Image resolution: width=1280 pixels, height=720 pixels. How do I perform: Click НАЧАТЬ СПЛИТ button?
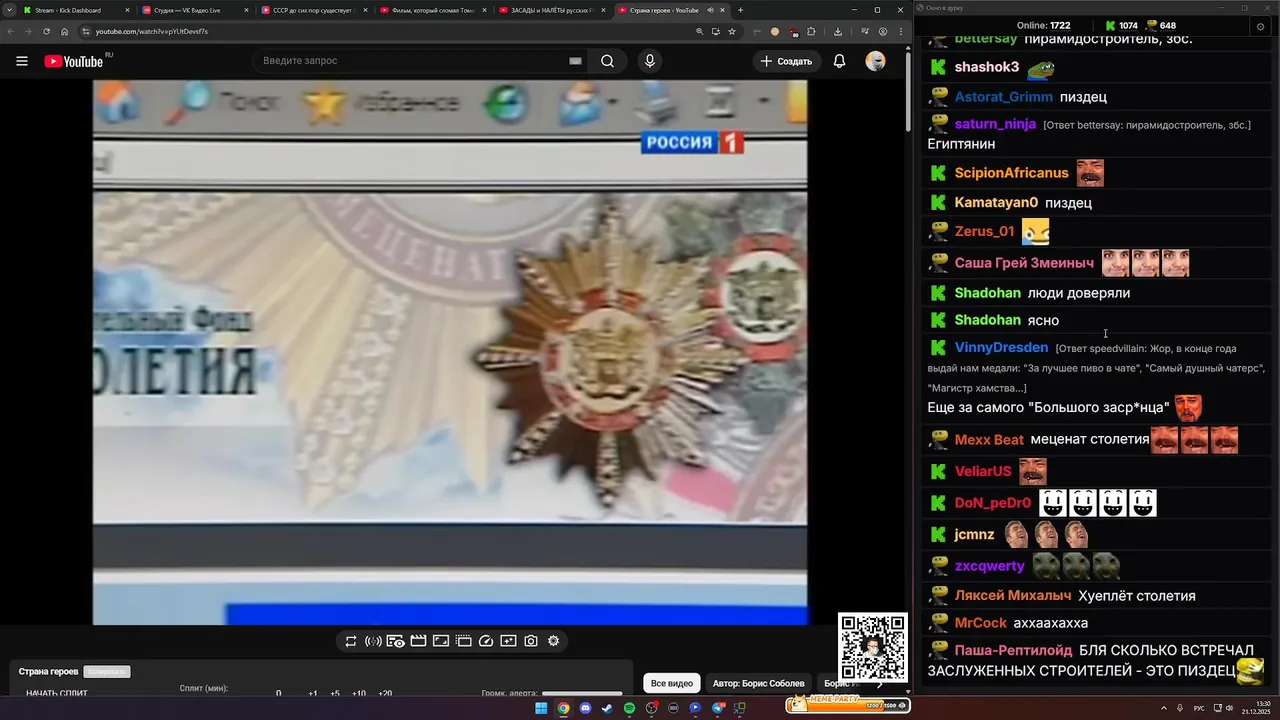pos(57,693)
